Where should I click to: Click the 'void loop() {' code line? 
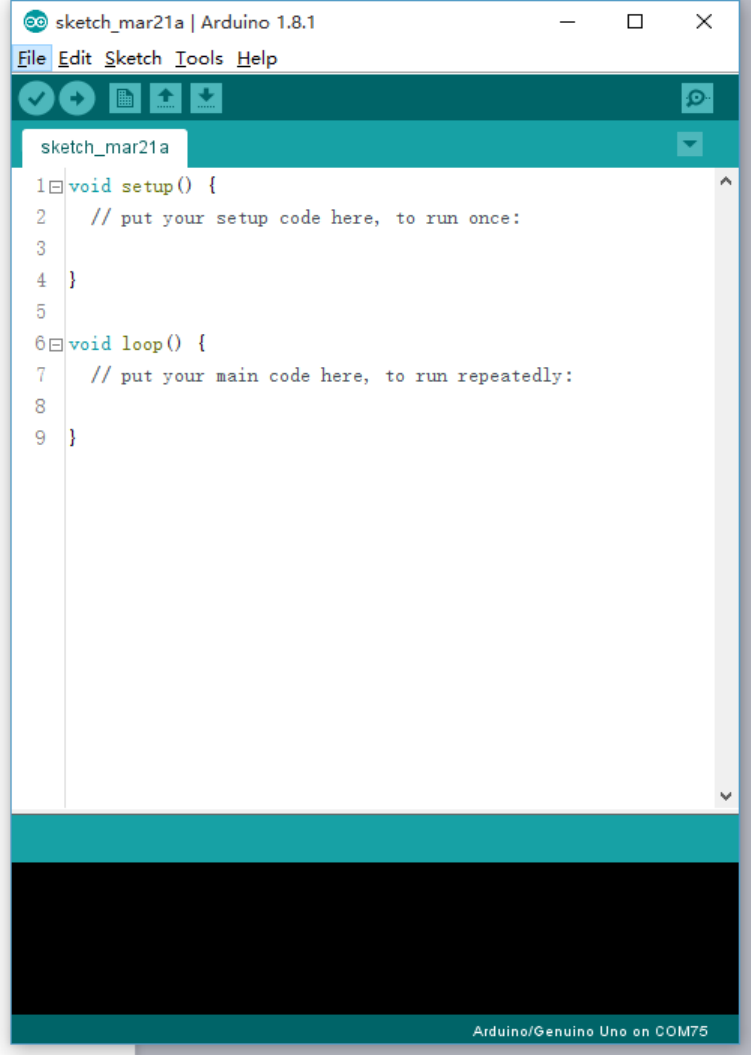click(137, 344)
